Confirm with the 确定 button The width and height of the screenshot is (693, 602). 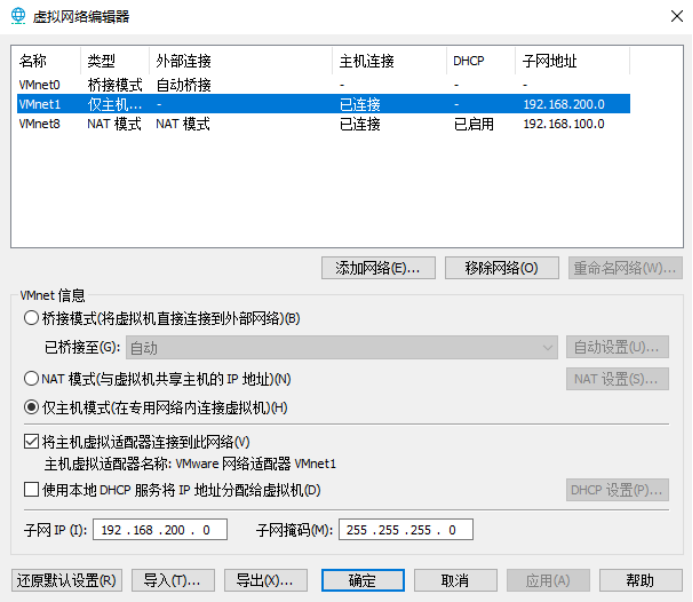(363, 580)
